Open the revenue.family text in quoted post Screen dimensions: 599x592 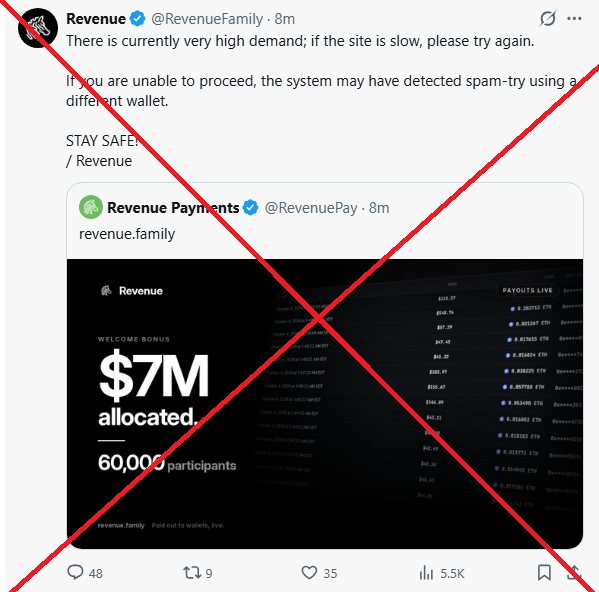pyautogui.click(x=127, y=233)
